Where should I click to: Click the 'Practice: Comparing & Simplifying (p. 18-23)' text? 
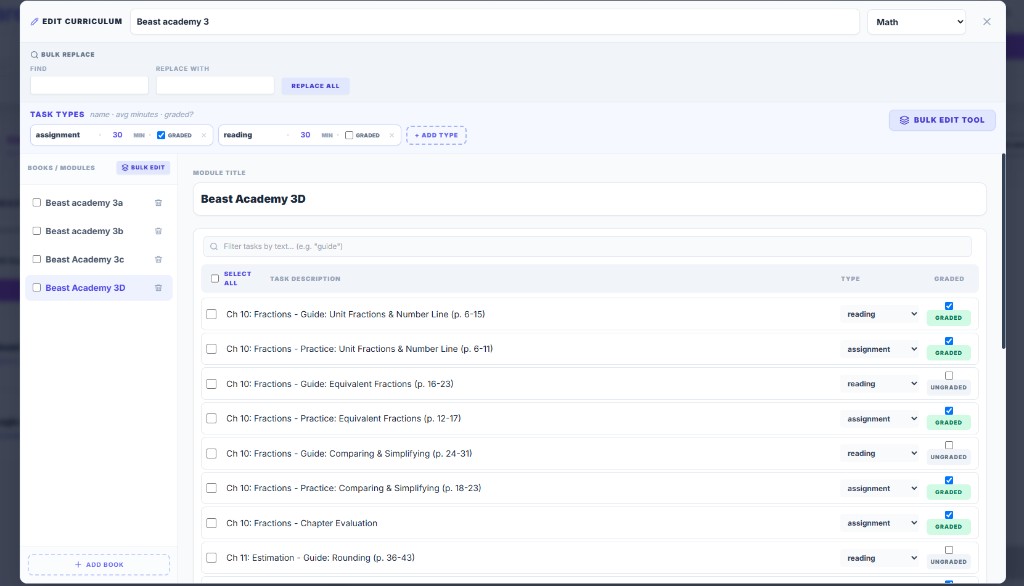391,488
